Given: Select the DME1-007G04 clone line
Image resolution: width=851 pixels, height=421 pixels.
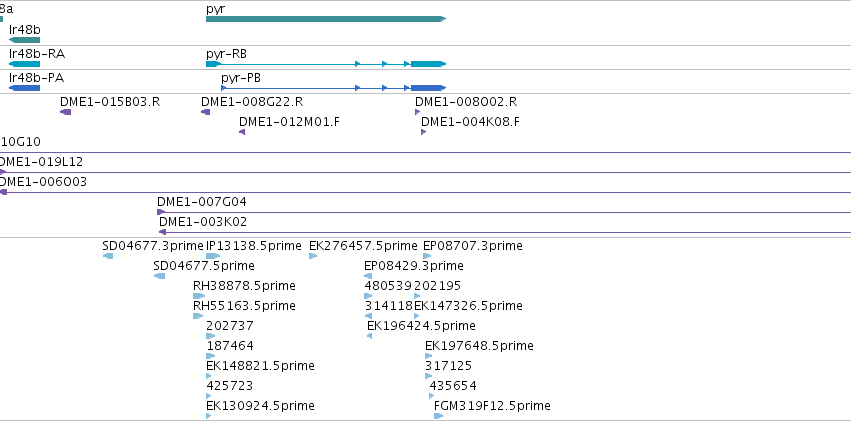Looking at the screenshot, I should coord(504,212).
